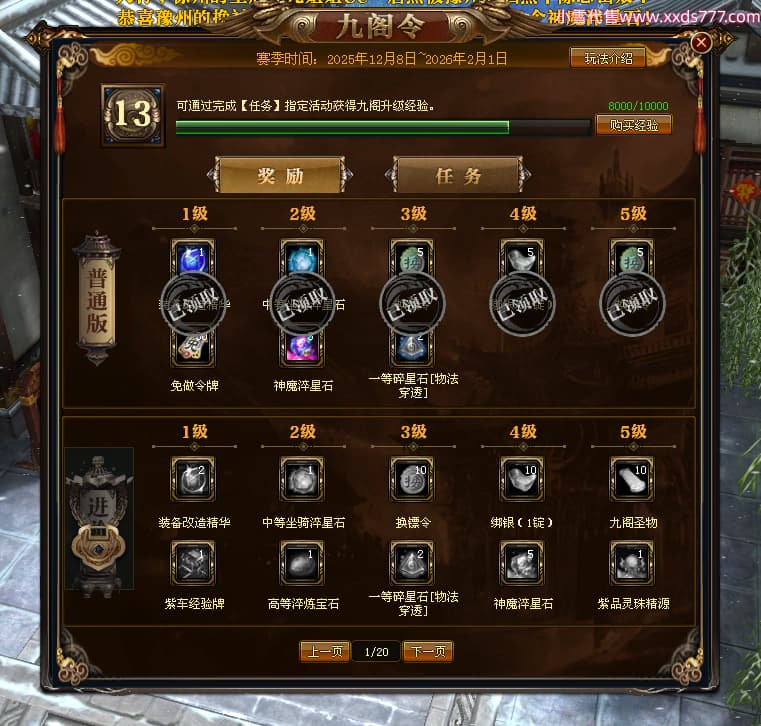Click the 免做令牌 icon in normal tier
761x726 pixels.
193,347
